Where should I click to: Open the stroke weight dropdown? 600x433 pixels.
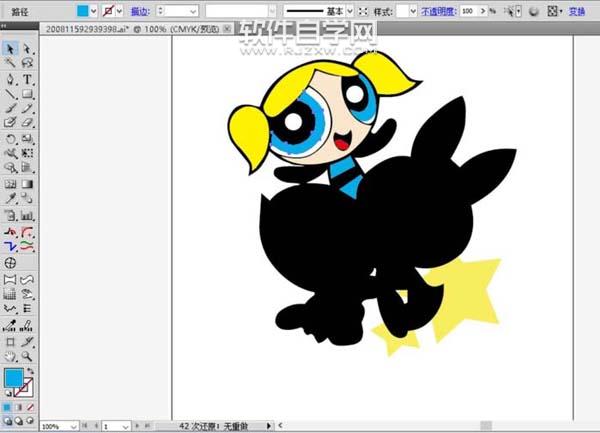pos(193,12)
